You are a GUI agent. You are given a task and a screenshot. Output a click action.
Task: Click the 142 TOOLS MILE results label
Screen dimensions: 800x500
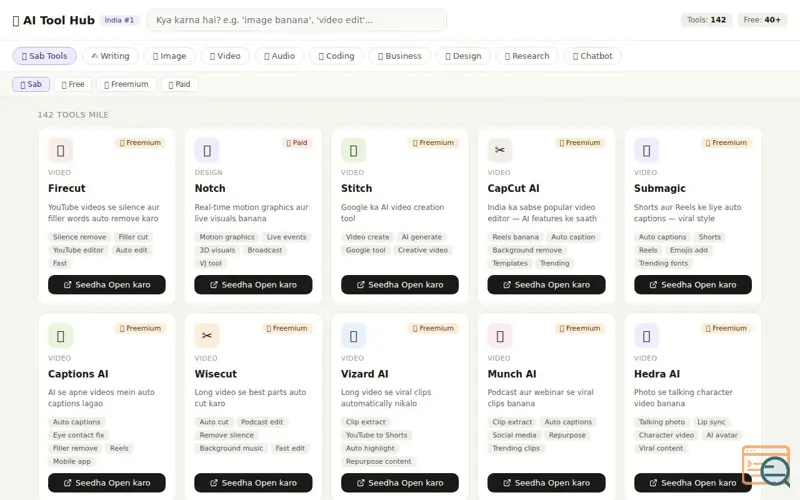coord(73,115)
